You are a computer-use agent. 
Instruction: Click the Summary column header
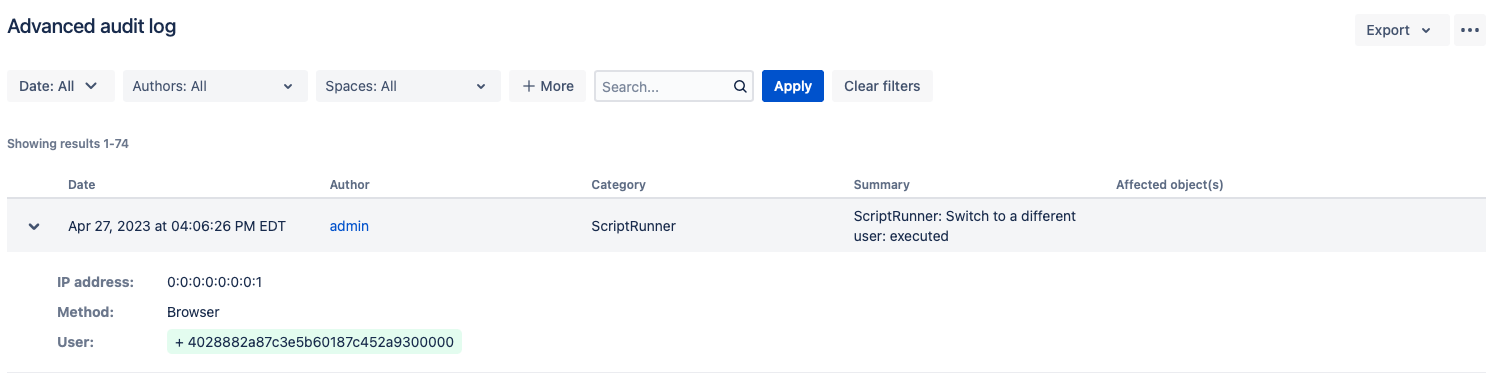(882, 185)
